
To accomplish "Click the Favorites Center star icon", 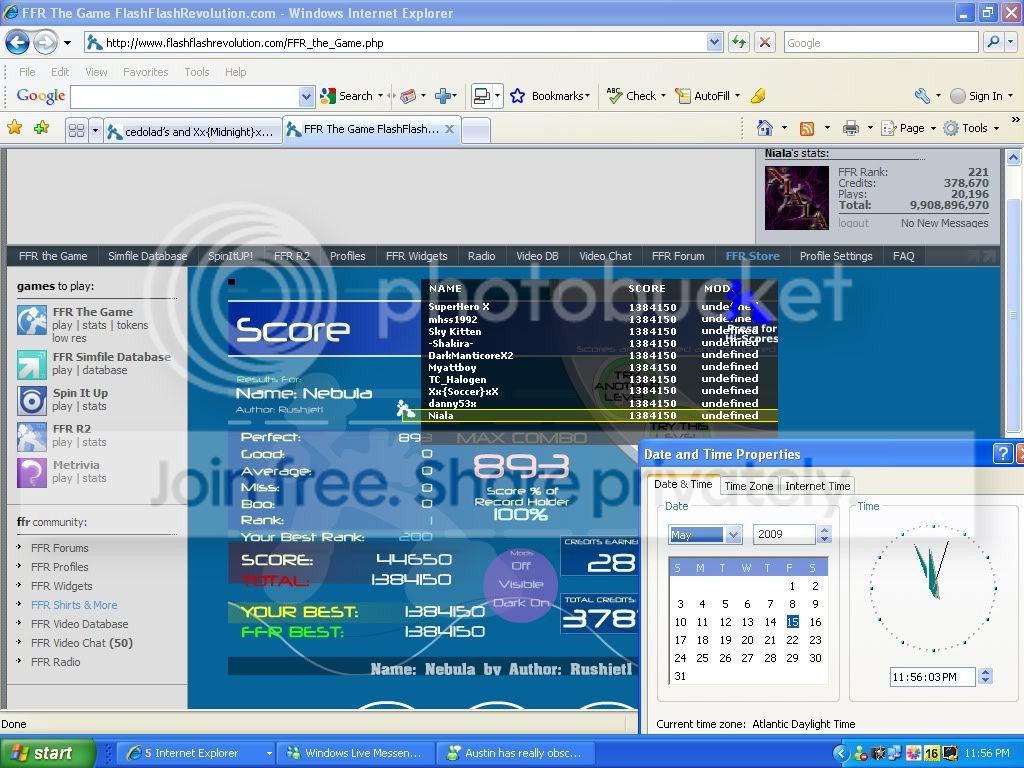I will [14, 128].
